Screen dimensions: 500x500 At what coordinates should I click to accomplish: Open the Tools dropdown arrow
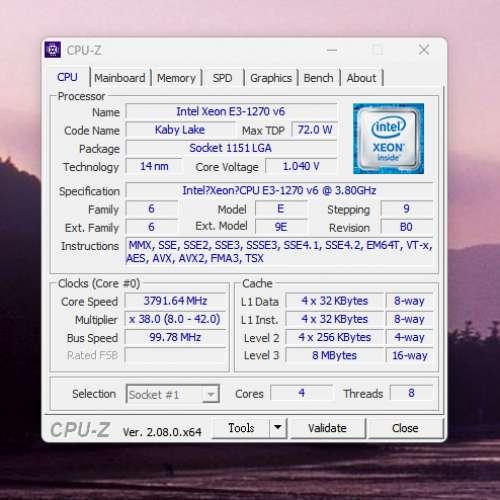click(x=278, y=428)
